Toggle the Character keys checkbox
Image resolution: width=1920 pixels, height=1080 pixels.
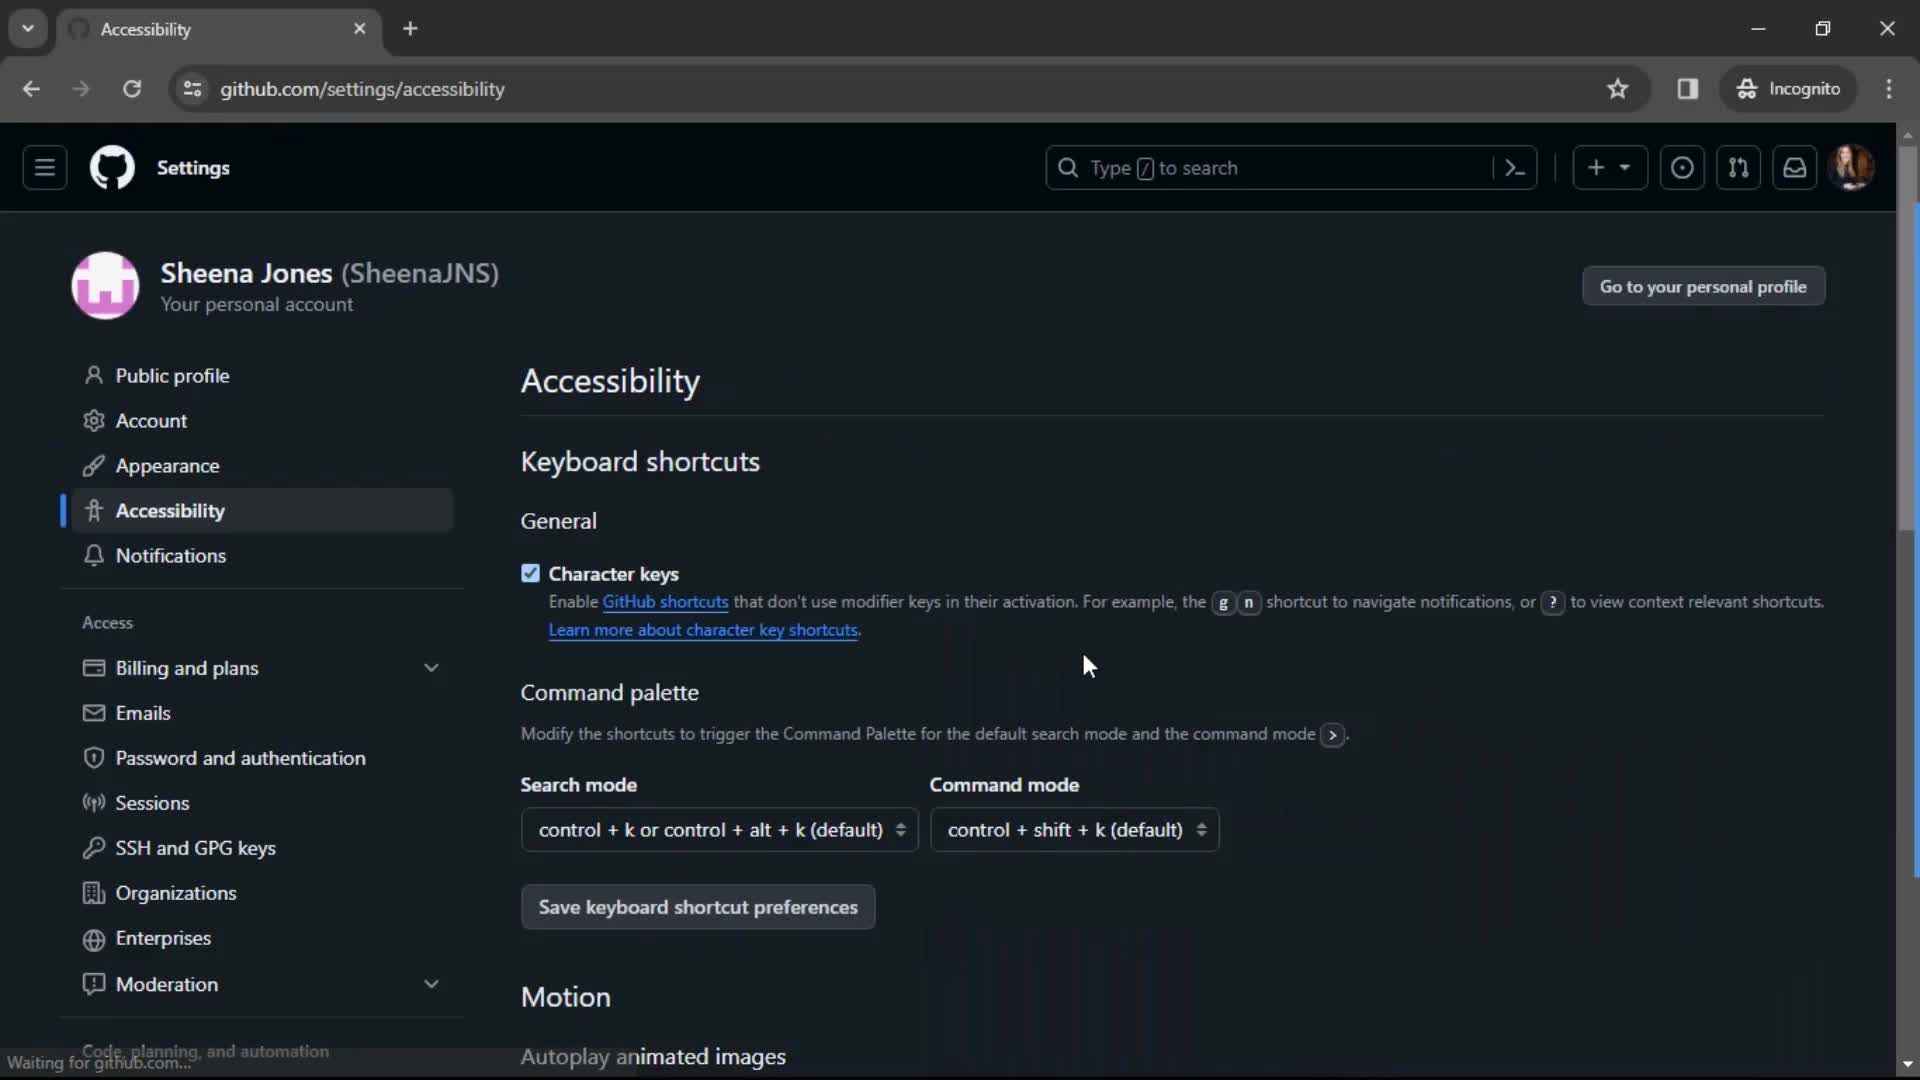(x=529, y=572)
